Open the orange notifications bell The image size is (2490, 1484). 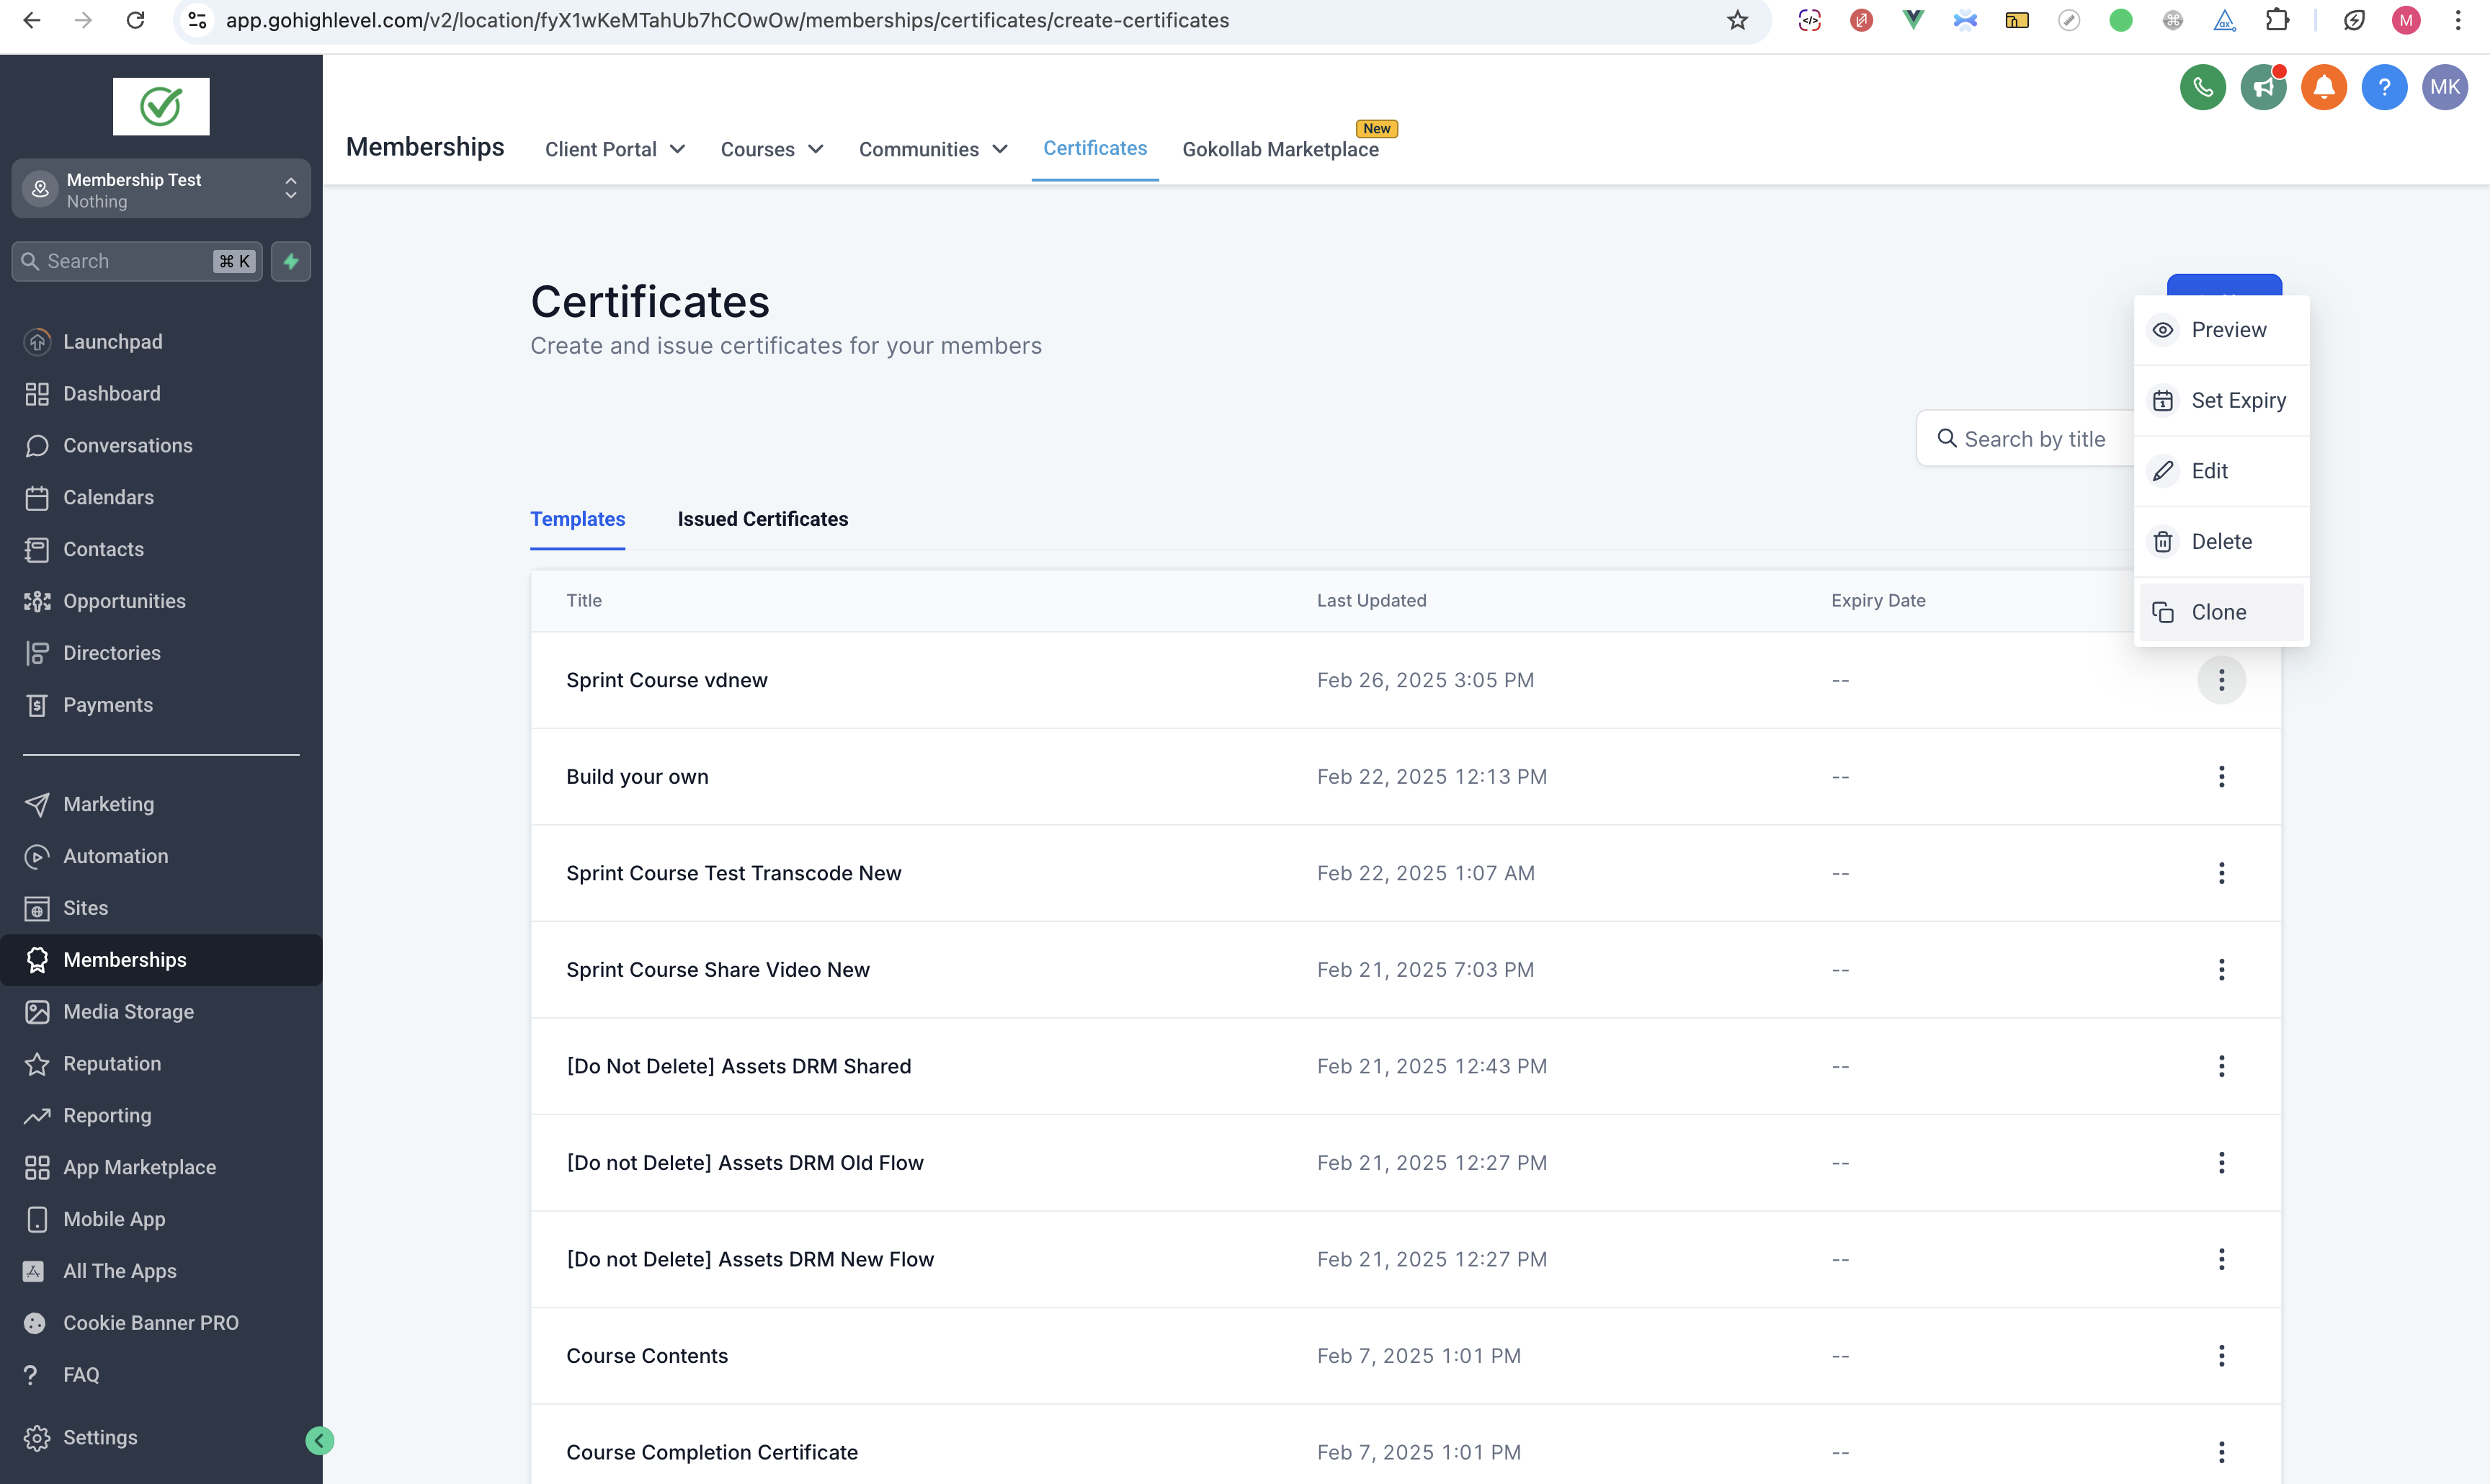(x=2323, y=87)
